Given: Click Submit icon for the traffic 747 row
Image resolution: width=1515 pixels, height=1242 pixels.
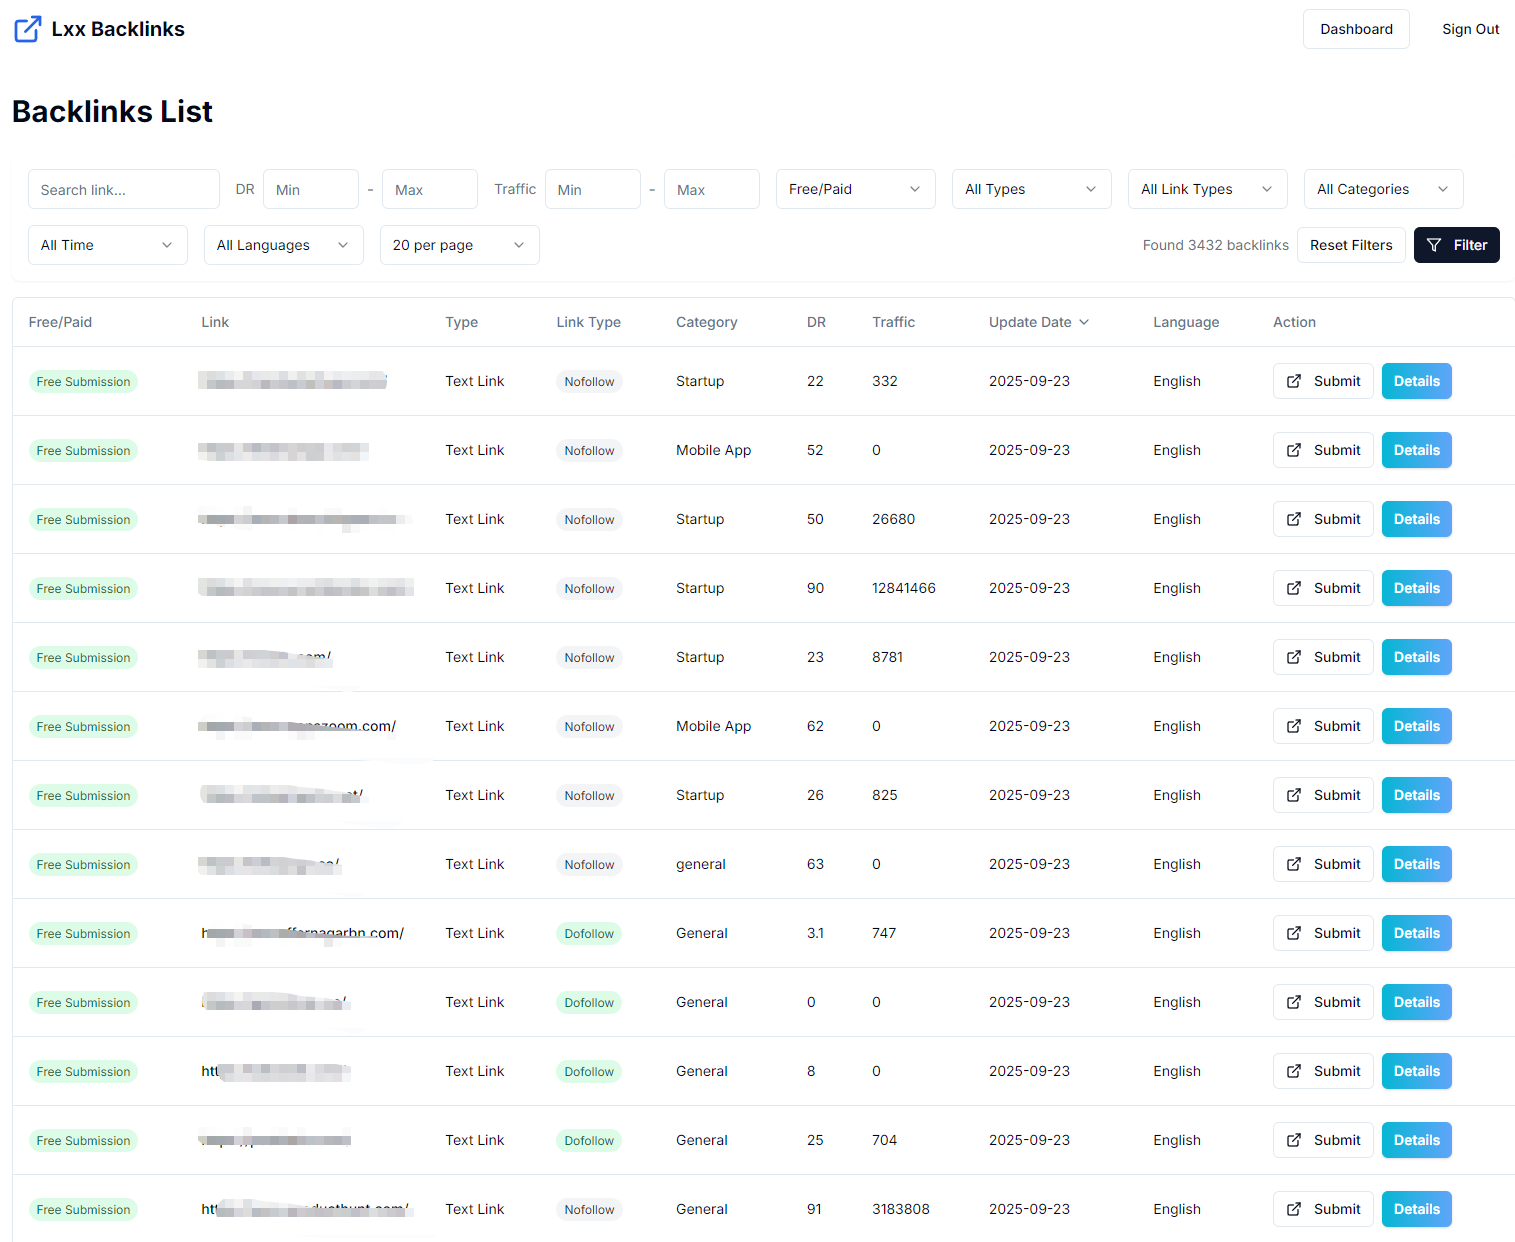Looking at the screenshot, I should pos(1294,933).
